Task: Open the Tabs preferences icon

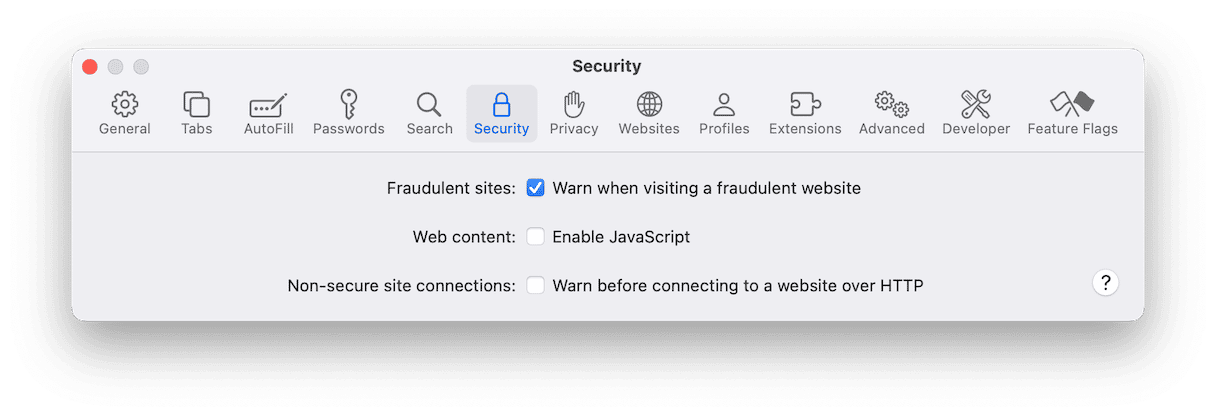Action: click(196, 104)
